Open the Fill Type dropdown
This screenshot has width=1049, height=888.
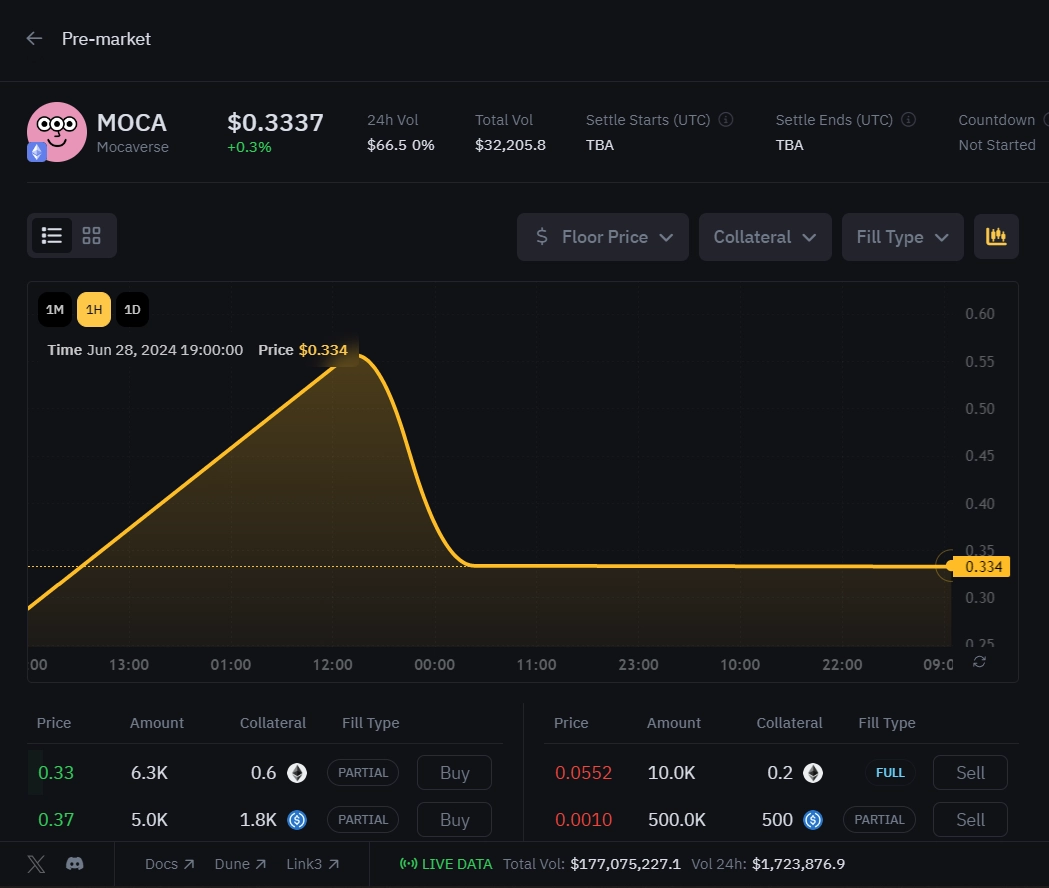902,237
